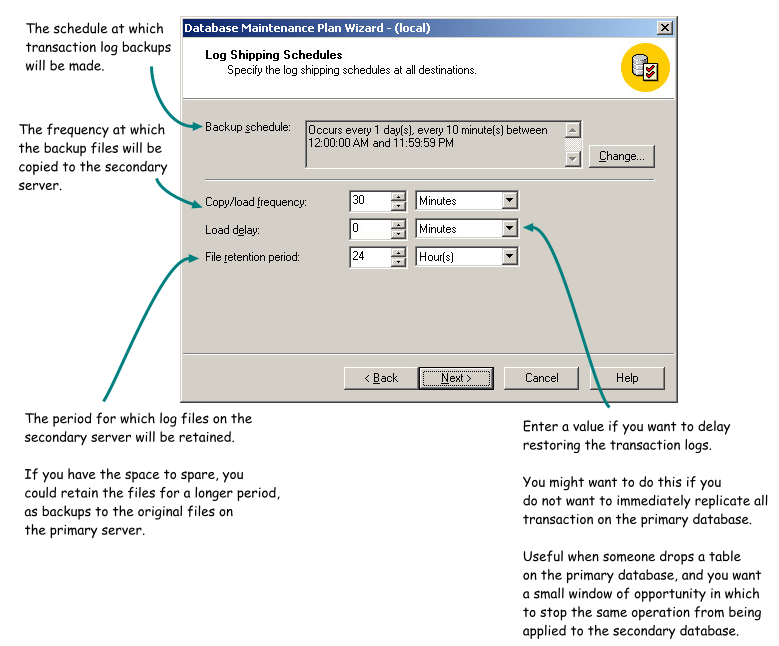Open the Copy/load frequency units dropdown
779x646 pixels.
coord(509,201)
